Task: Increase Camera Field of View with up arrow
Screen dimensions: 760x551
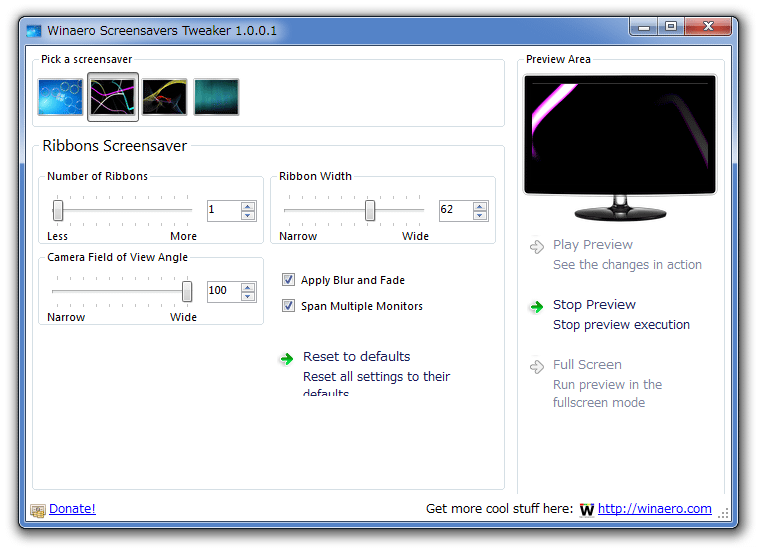Action: (248, 287)
